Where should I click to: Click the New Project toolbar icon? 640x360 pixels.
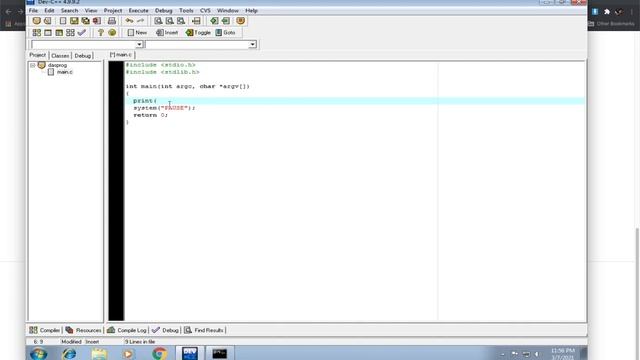[36, 21]
